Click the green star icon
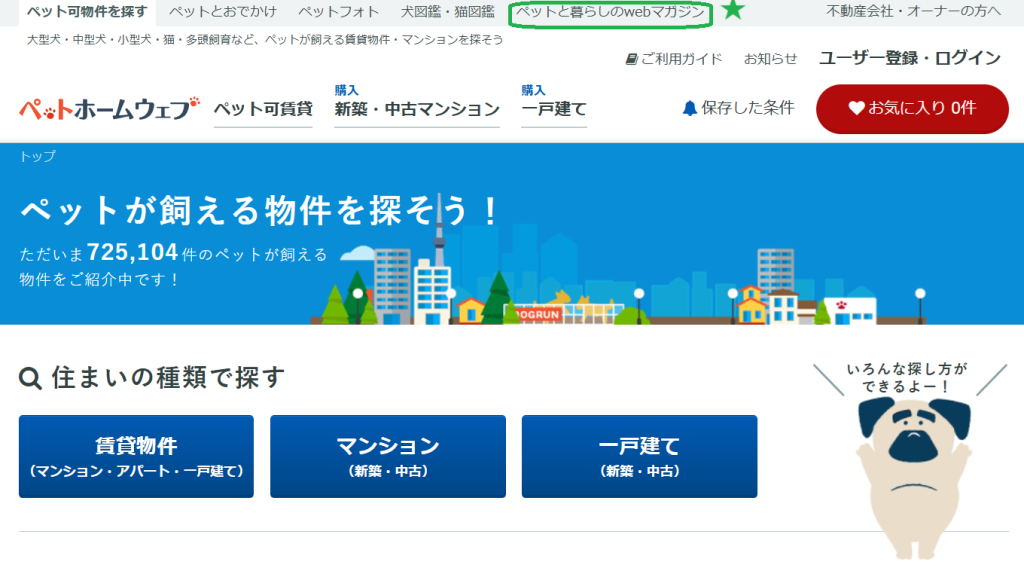This screenshot has height=565, width=1024. tap(734, 11)
